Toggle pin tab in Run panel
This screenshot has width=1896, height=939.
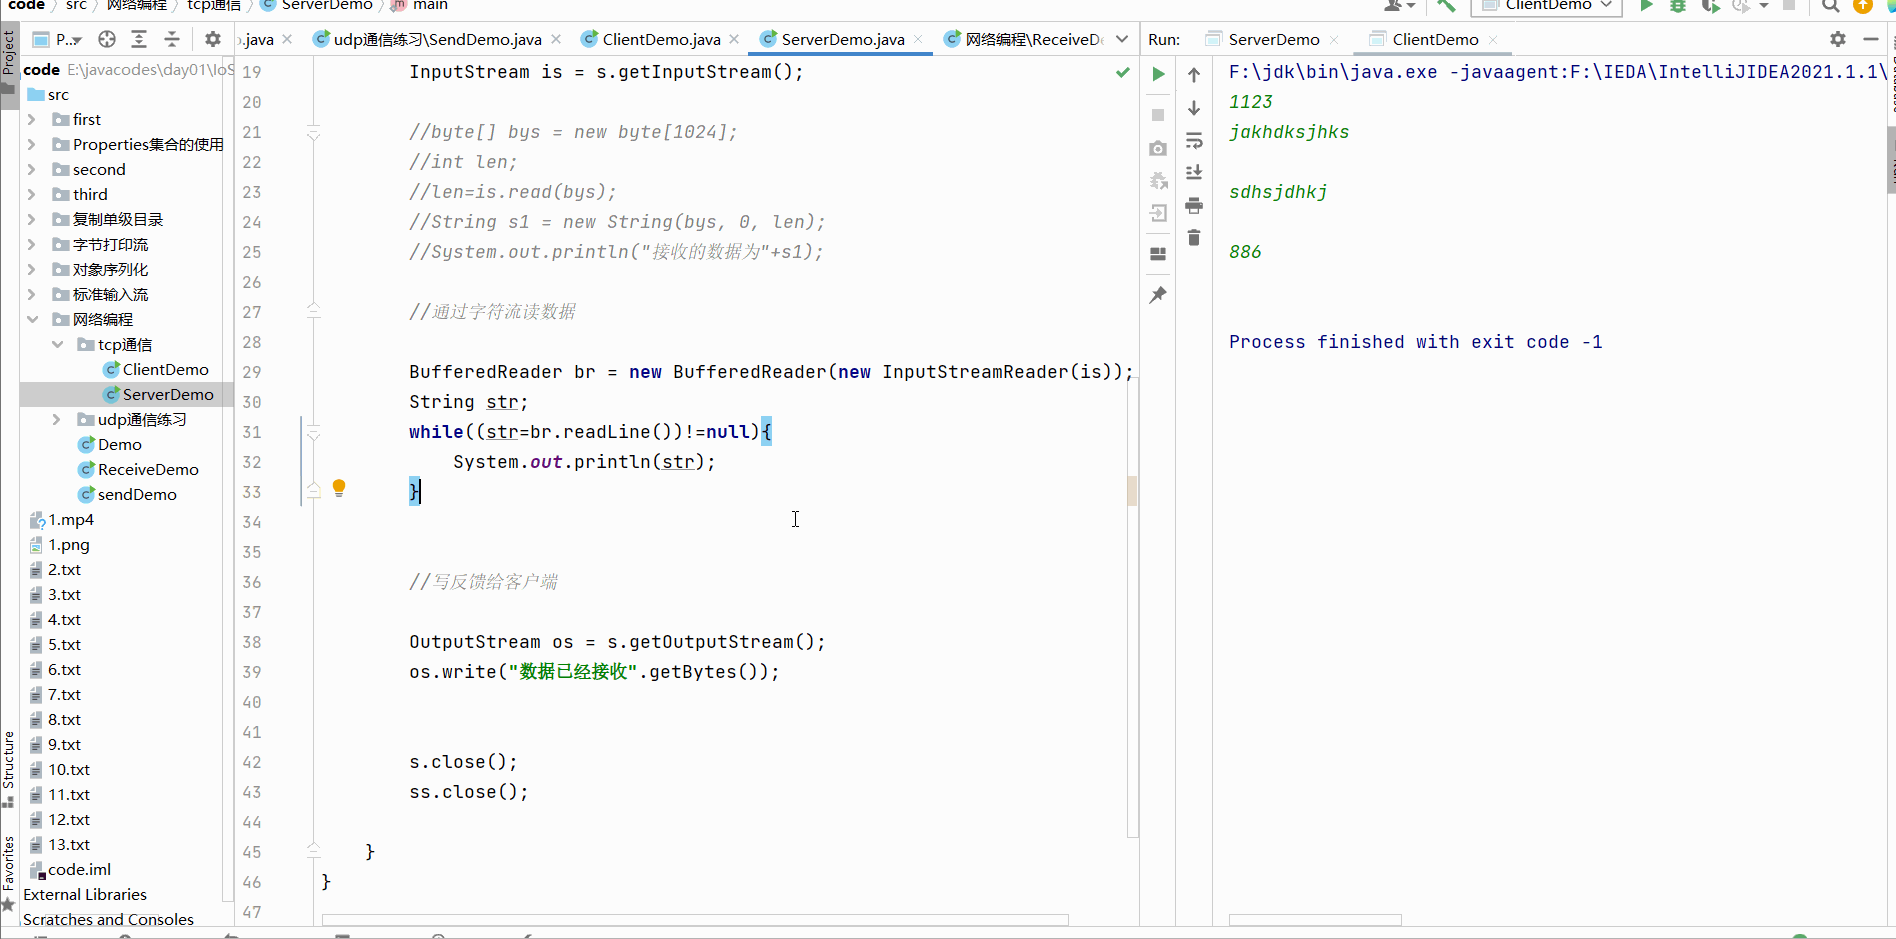point(1158,295)
